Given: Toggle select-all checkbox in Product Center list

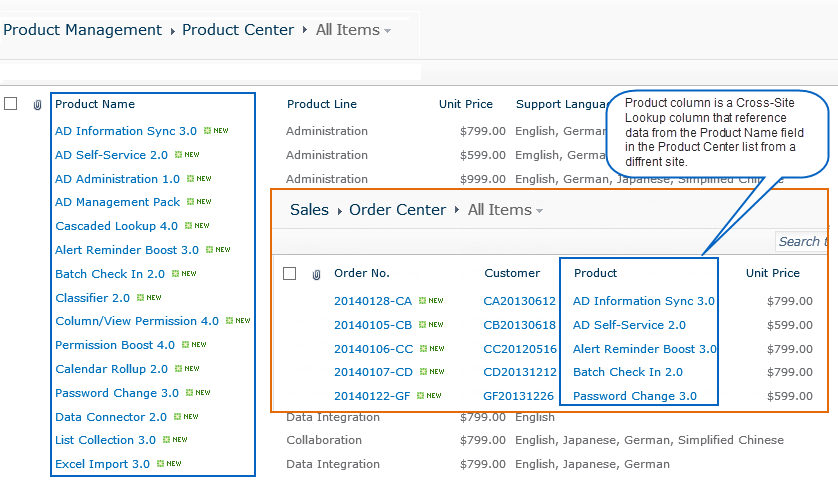Looking at the screenshot, I should pyautogui.click(x=10, y=104).
